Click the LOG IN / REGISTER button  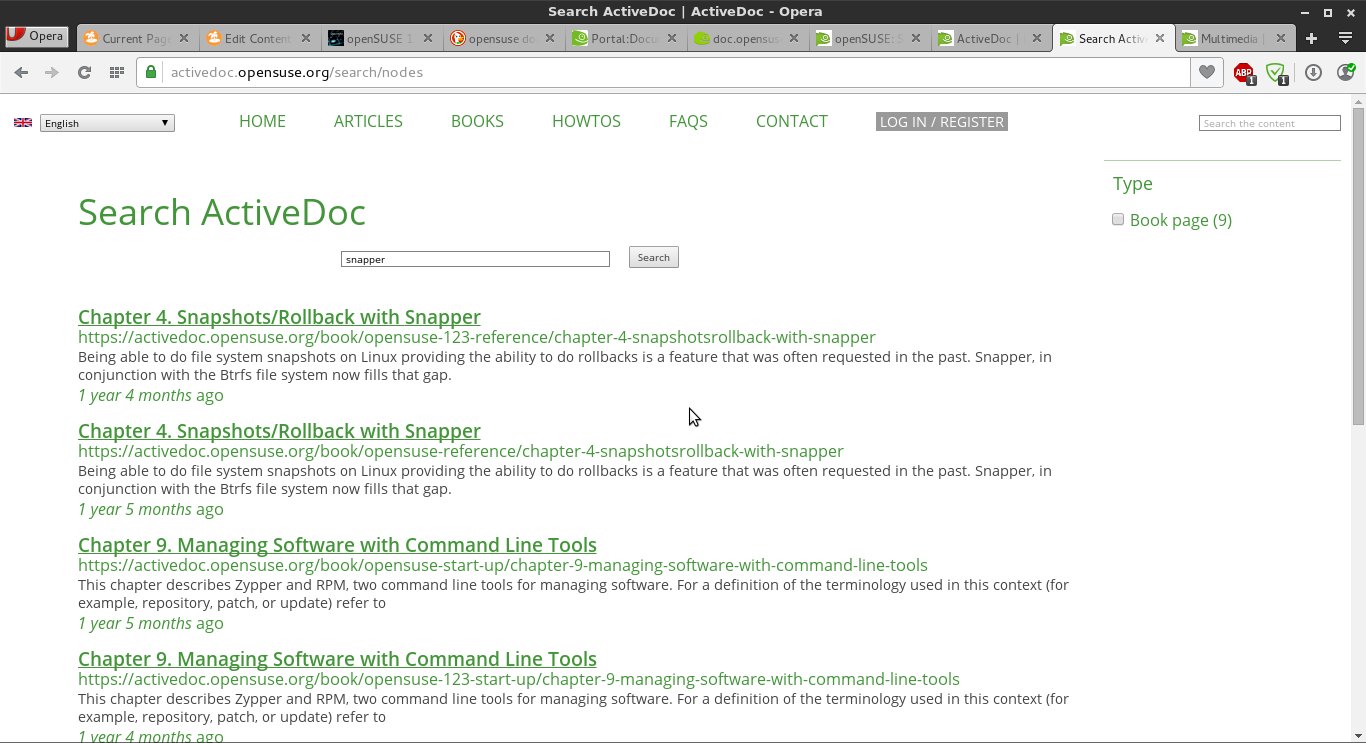[x=942, y=121]
